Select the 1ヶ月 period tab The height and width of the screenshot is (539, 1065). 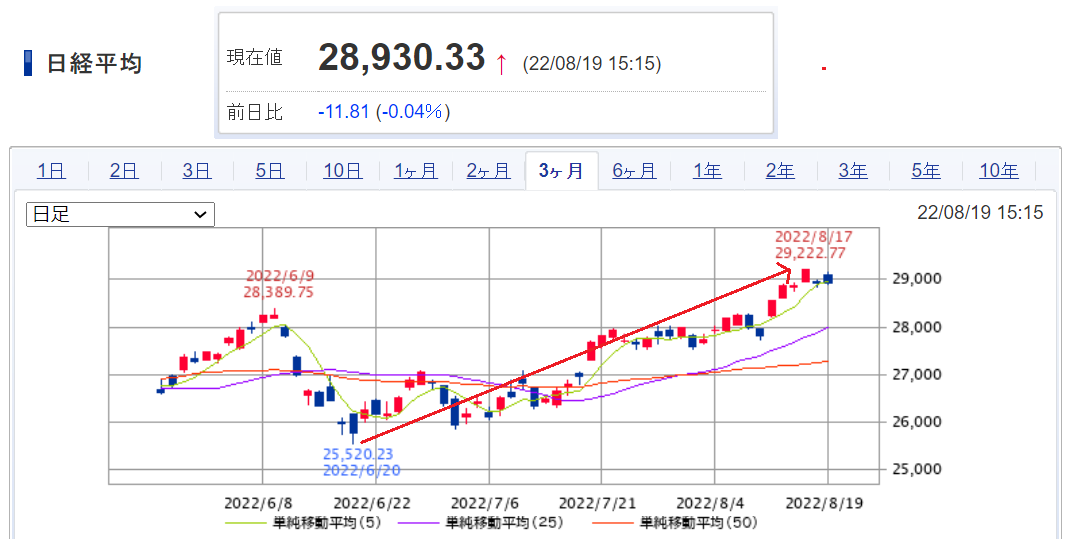416,170
